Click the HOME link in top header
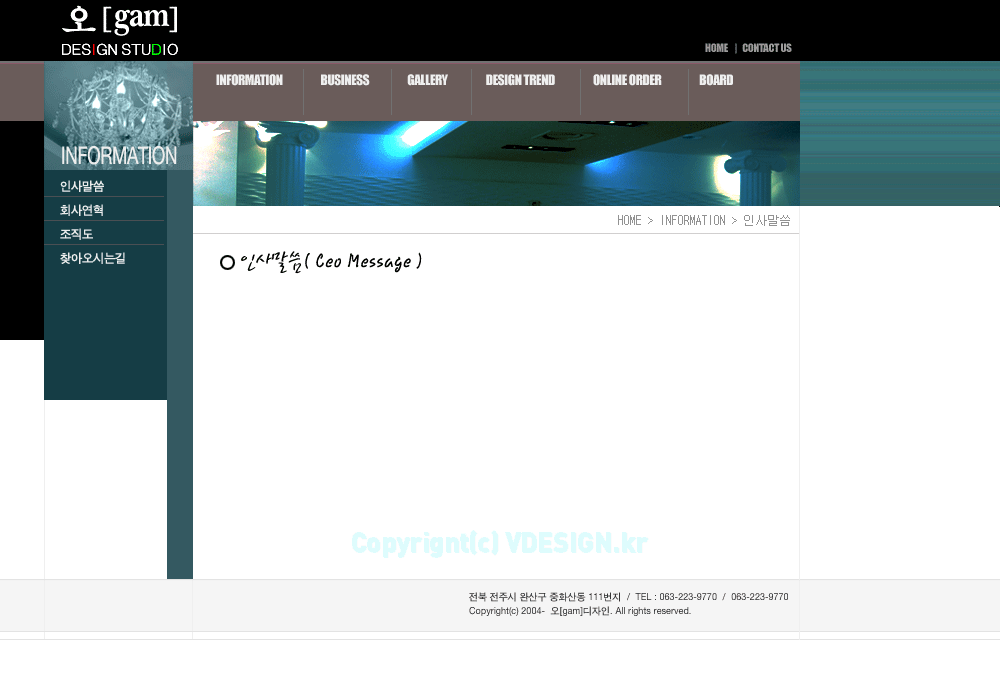This screenshot has height=700, width=1000. (x=716, y=48)
